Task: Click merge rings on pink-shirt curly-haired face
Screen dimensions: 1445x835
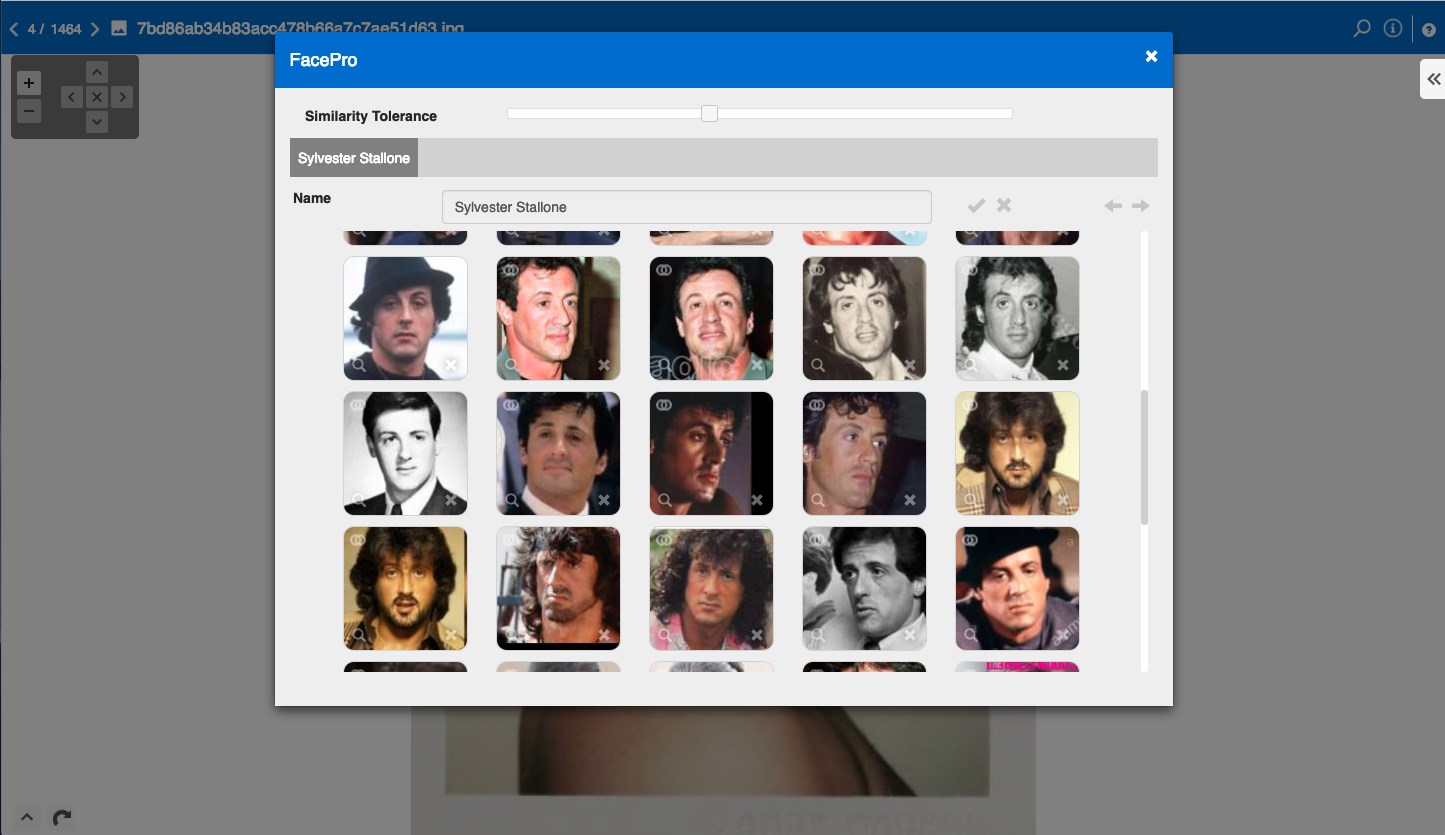Action: click(664, 540)
